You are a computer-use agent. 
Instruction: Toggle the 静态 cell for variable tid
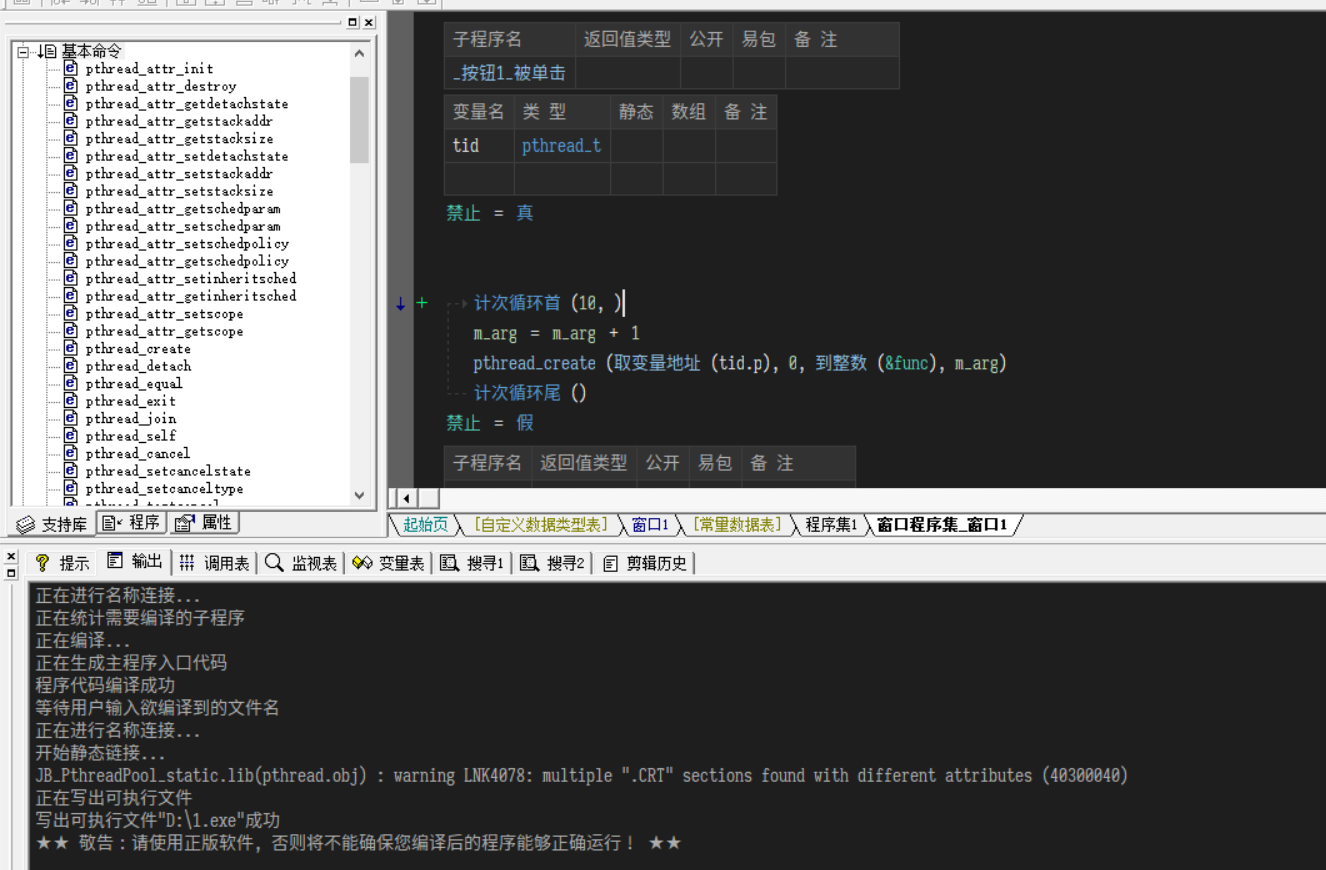(636, 146)
